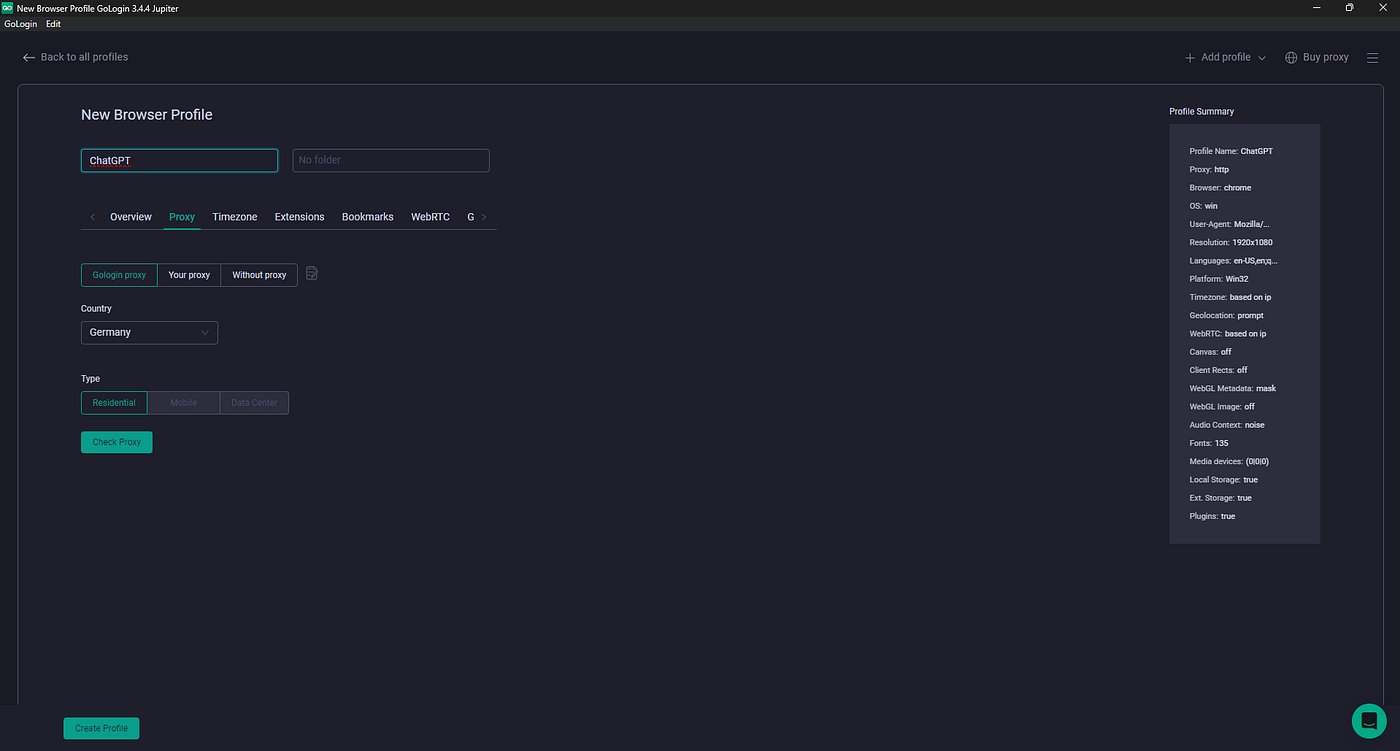Click the back arrow icon

(29, 57)
